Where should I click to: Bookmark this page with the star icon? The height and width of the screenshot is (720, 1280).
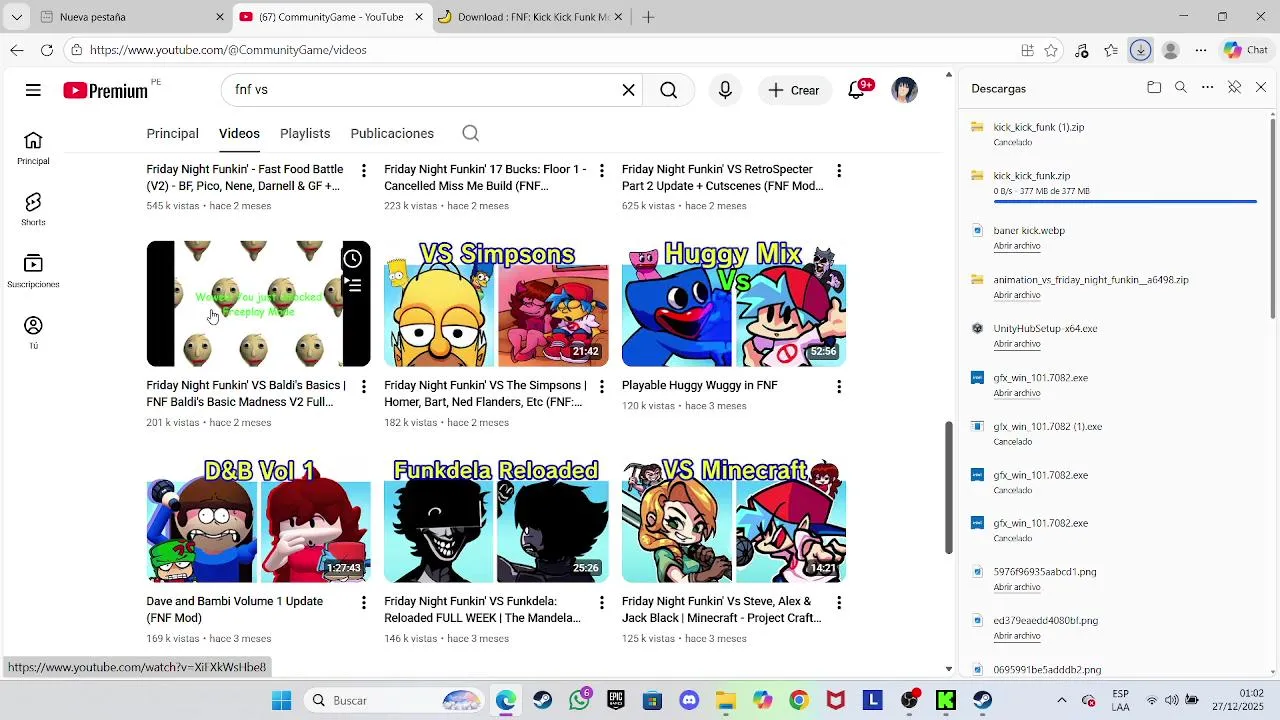coord(1051,50)
